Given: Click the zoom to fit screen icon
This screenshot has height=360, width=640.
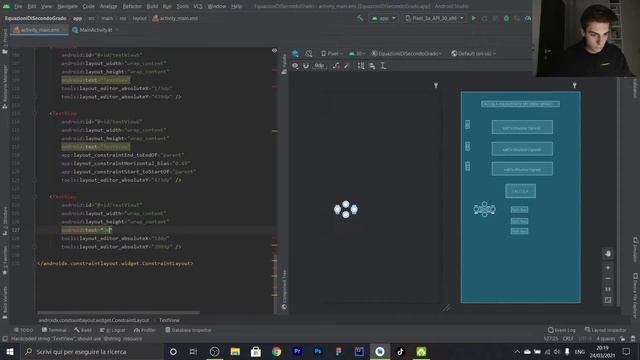Looking at the screenshot, I should (608, 300).
